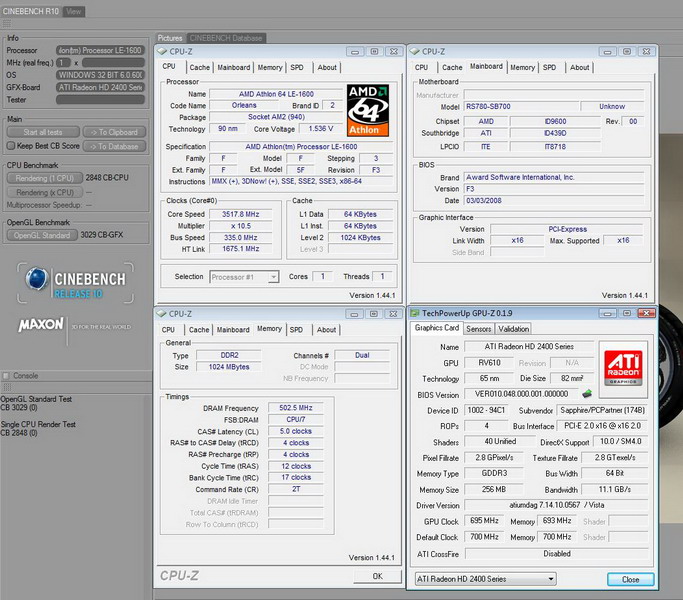The width and height of the screenshot is (683, 600).
Task: Switch to the CINEBENCH Database tab
Action: point(226,38)
